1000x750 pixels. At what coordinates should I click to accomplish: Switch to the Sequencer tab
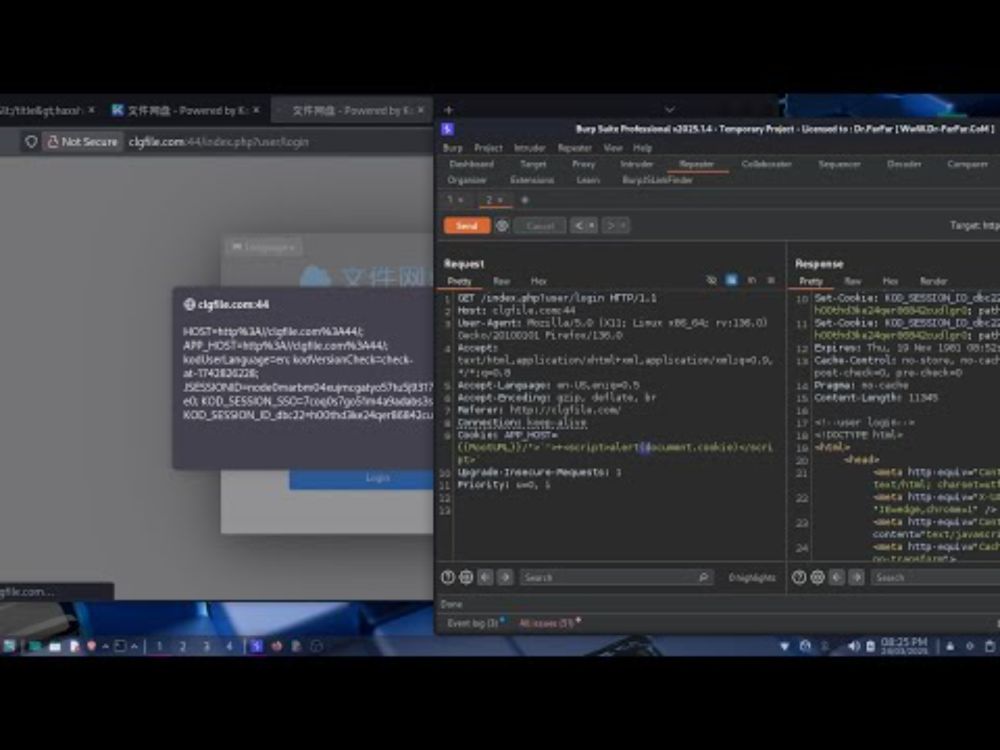839,164
